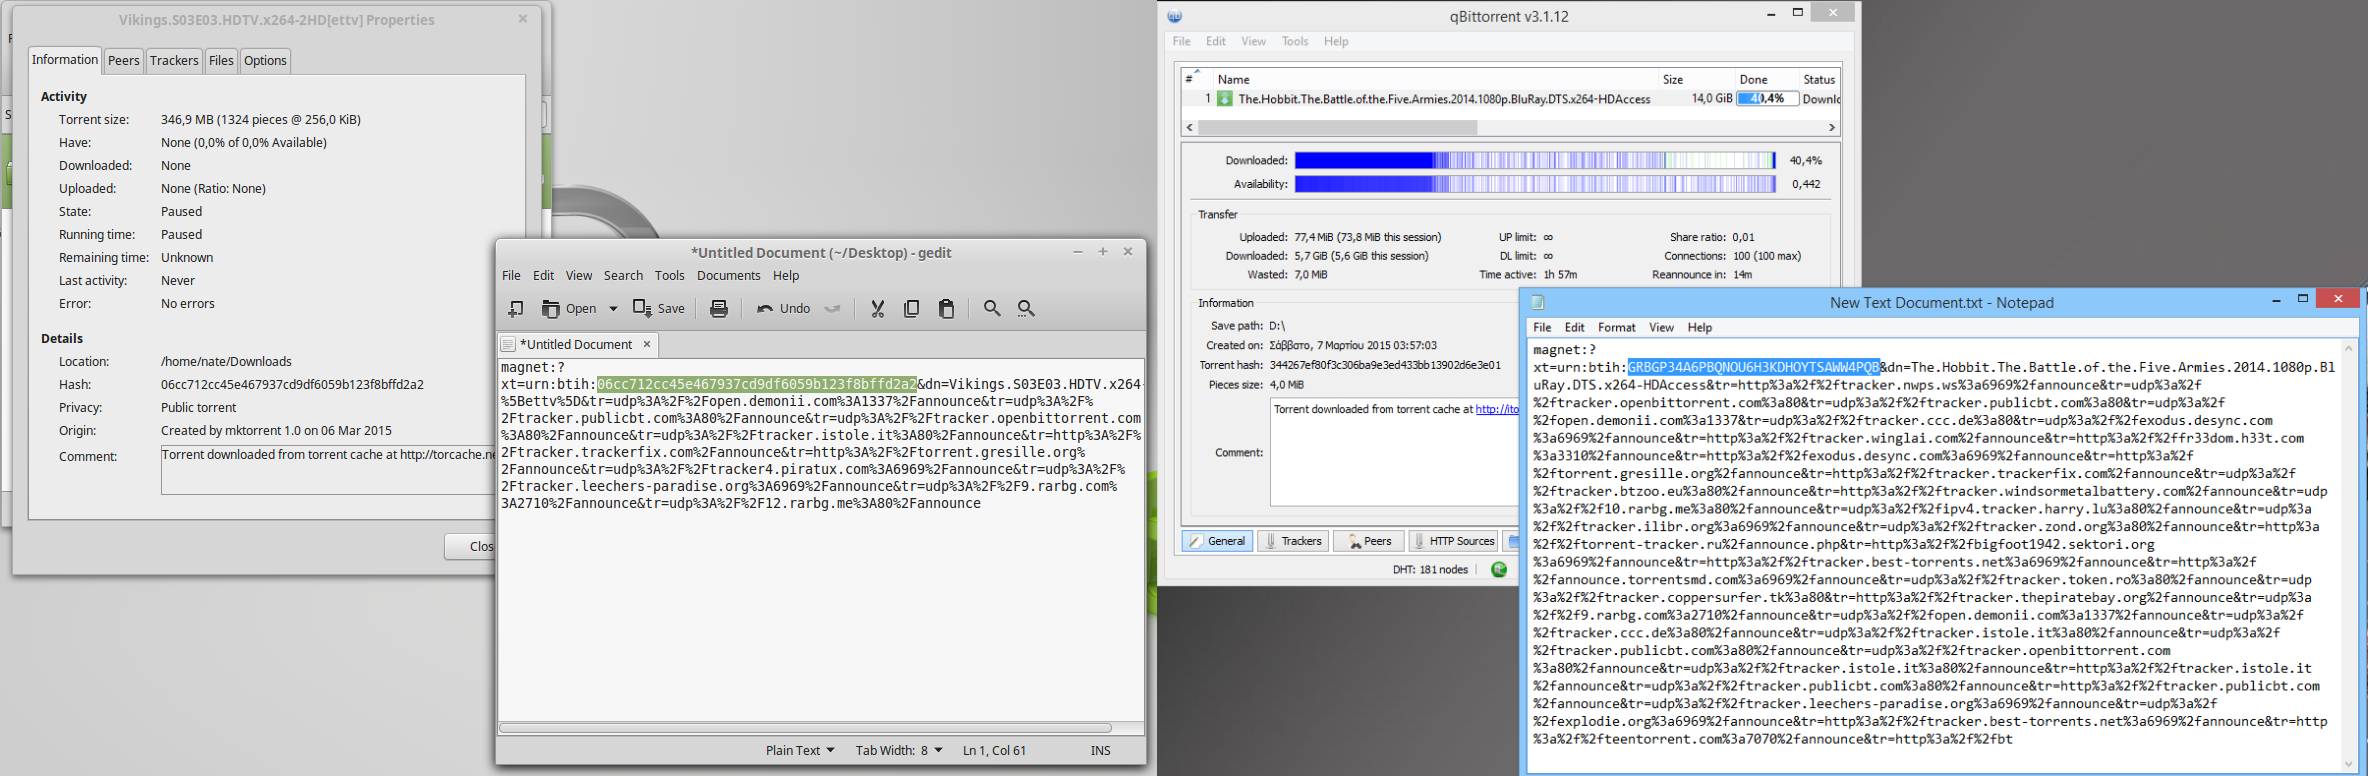The image size is (2368, 776).
Task: Switch to Peers tab in Properties dialog
Action: (123, 61)
